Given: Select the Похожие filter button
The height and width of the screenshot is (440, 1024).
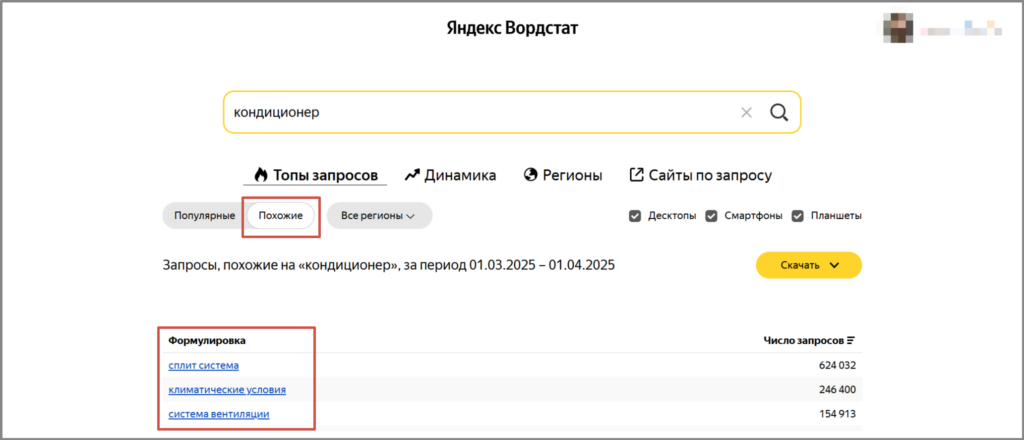Looking at the screenshot, I should 281,215.
